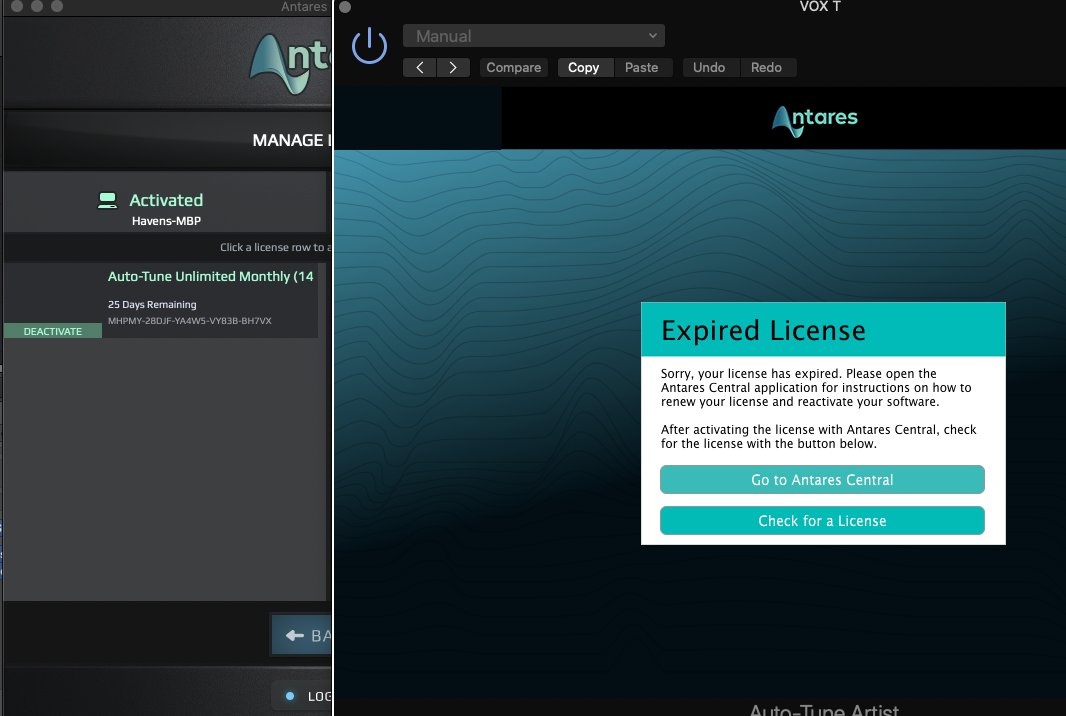1066x716 pixels.
Task: Click the 'Click a license row' hint text
Action: pyautogui.click(x=275, y=247)
